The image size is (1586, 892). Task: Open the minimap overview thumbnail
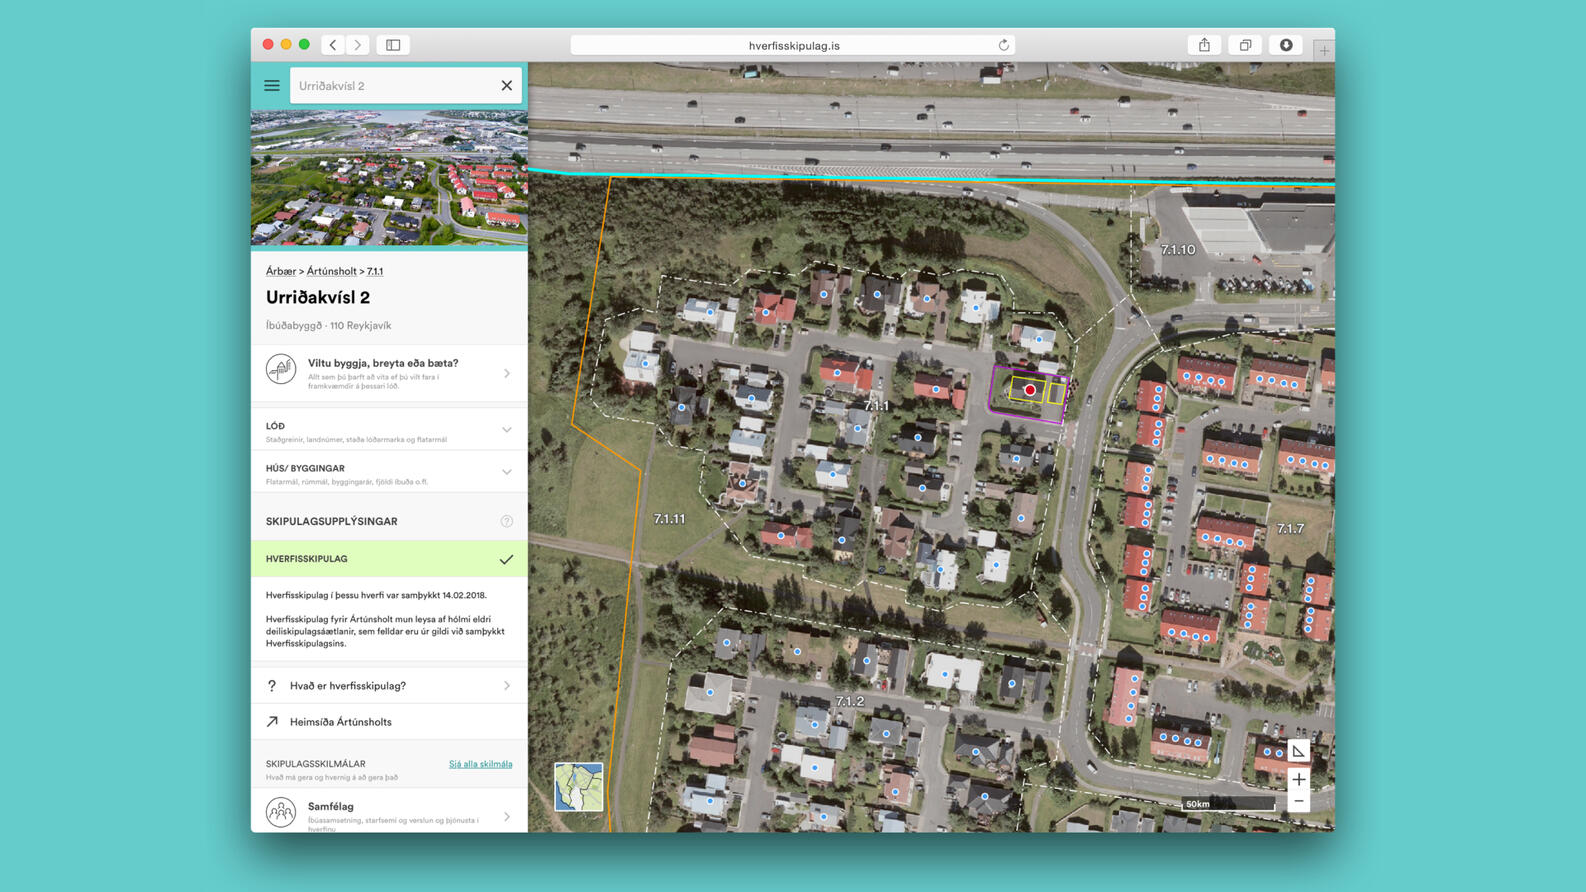[x=579, y=786]
